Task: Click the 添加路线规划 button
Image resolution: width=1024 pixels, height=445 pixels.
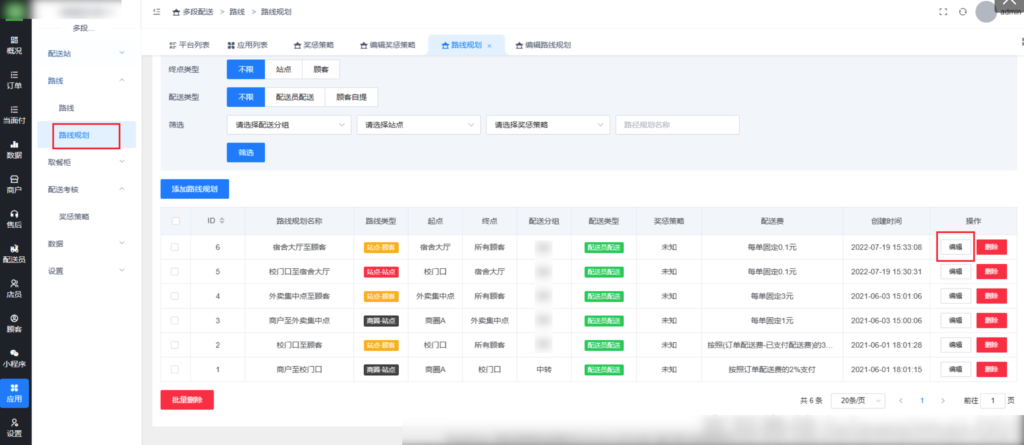Action: [x=195, y=189]
